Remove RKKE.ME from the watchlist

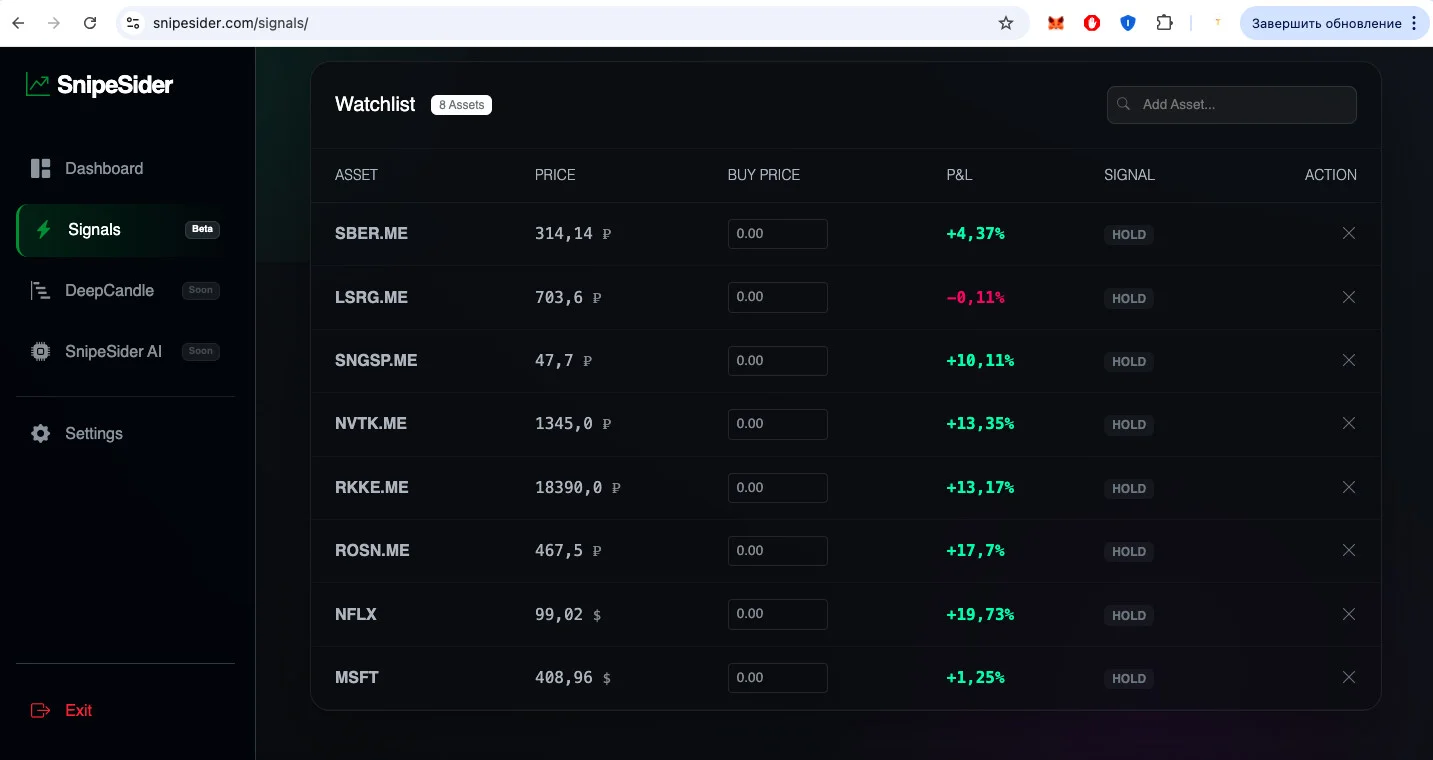coord(1348,487)
